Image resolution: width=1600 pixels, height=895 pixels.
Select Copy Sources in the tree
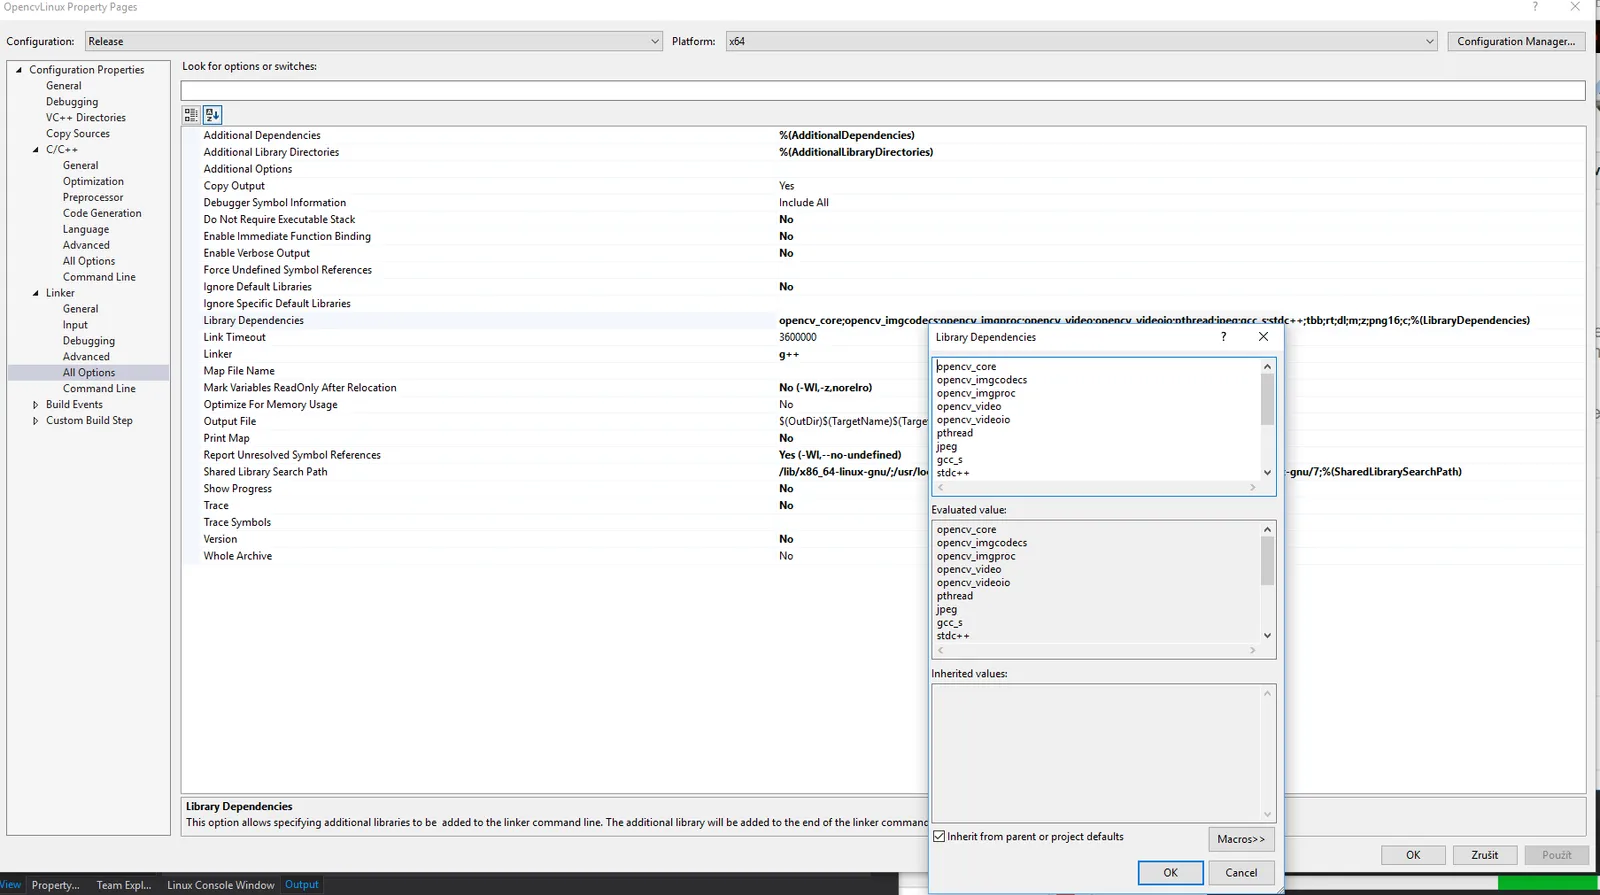coord(78,134)
